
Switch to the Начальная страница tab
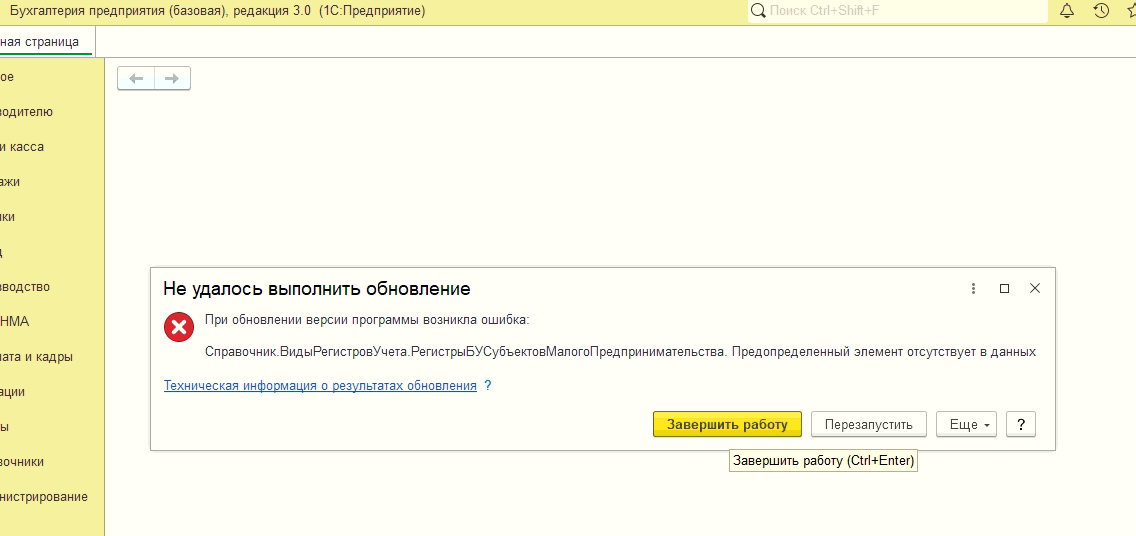click(40, 42)
